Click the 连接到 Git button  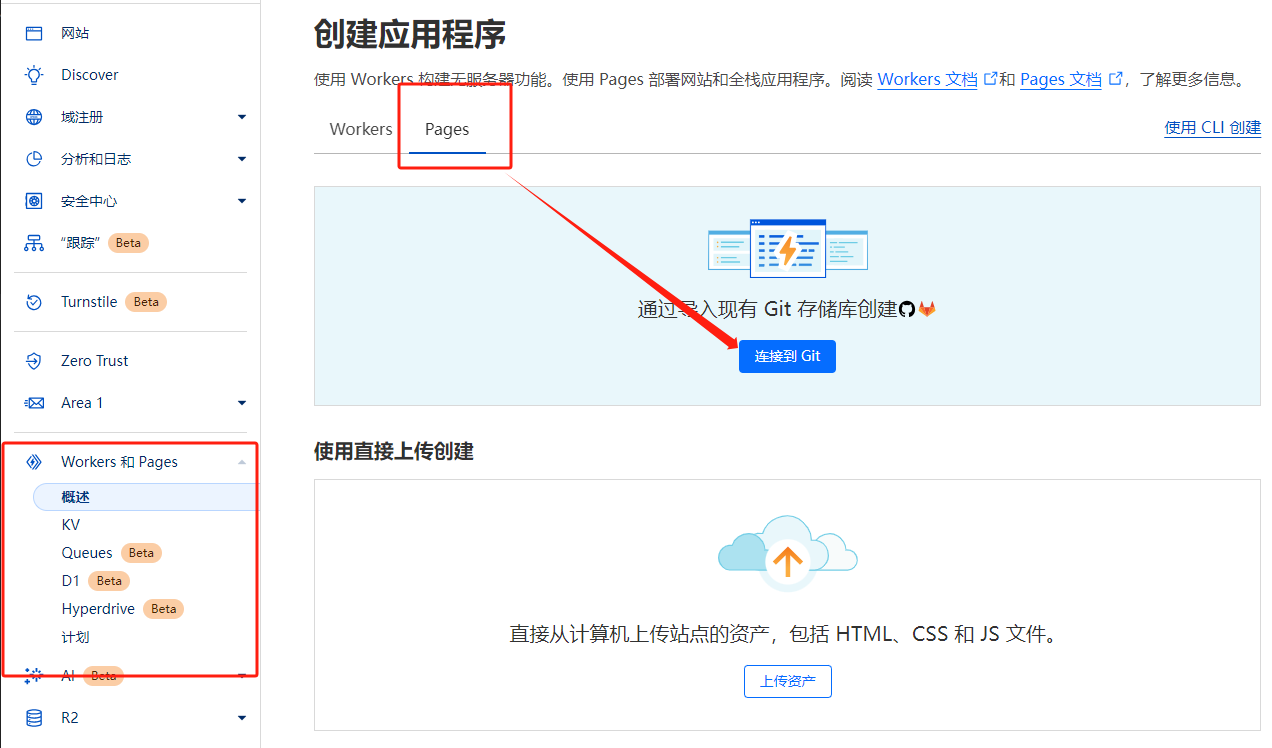tap(787, 356)
